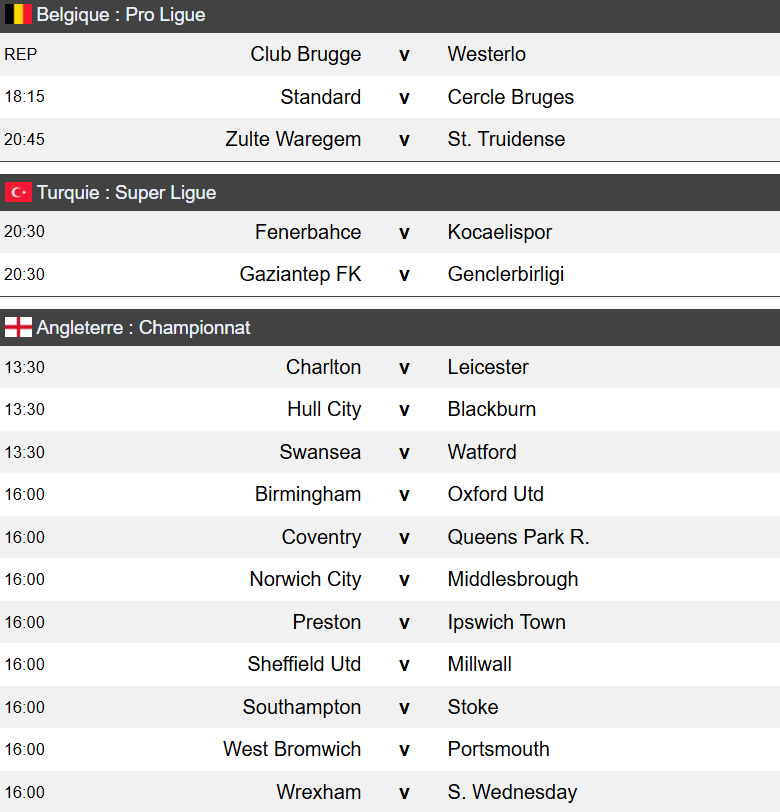Open the Swansea v Watford fixture
The height and width of the screenshot is (812, 780).
pos(404,452)
